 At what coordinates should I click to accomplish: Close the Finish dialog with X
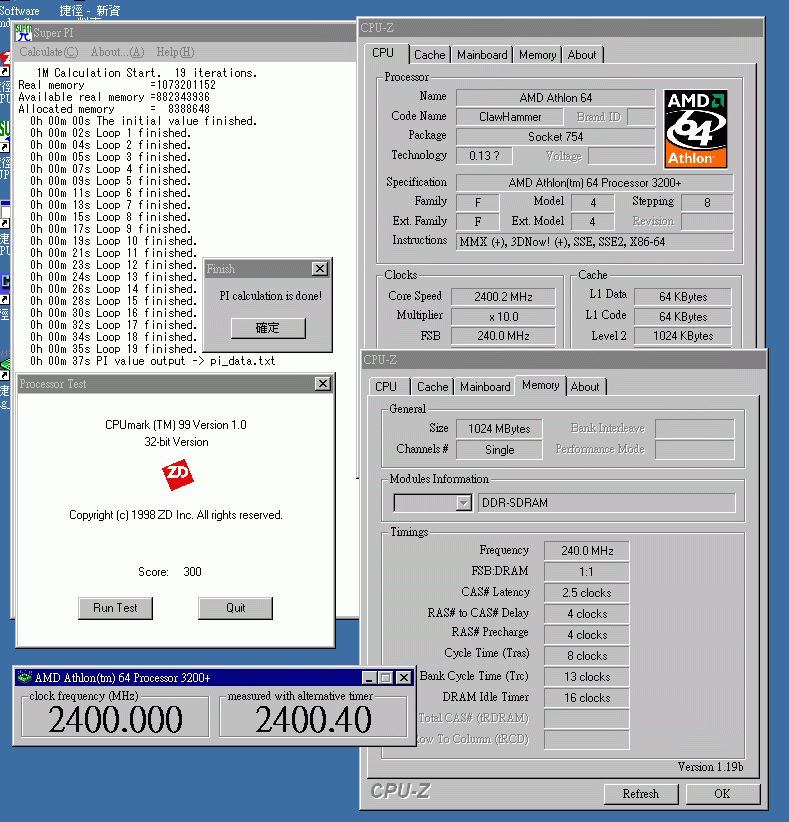[x=320, y=269]
